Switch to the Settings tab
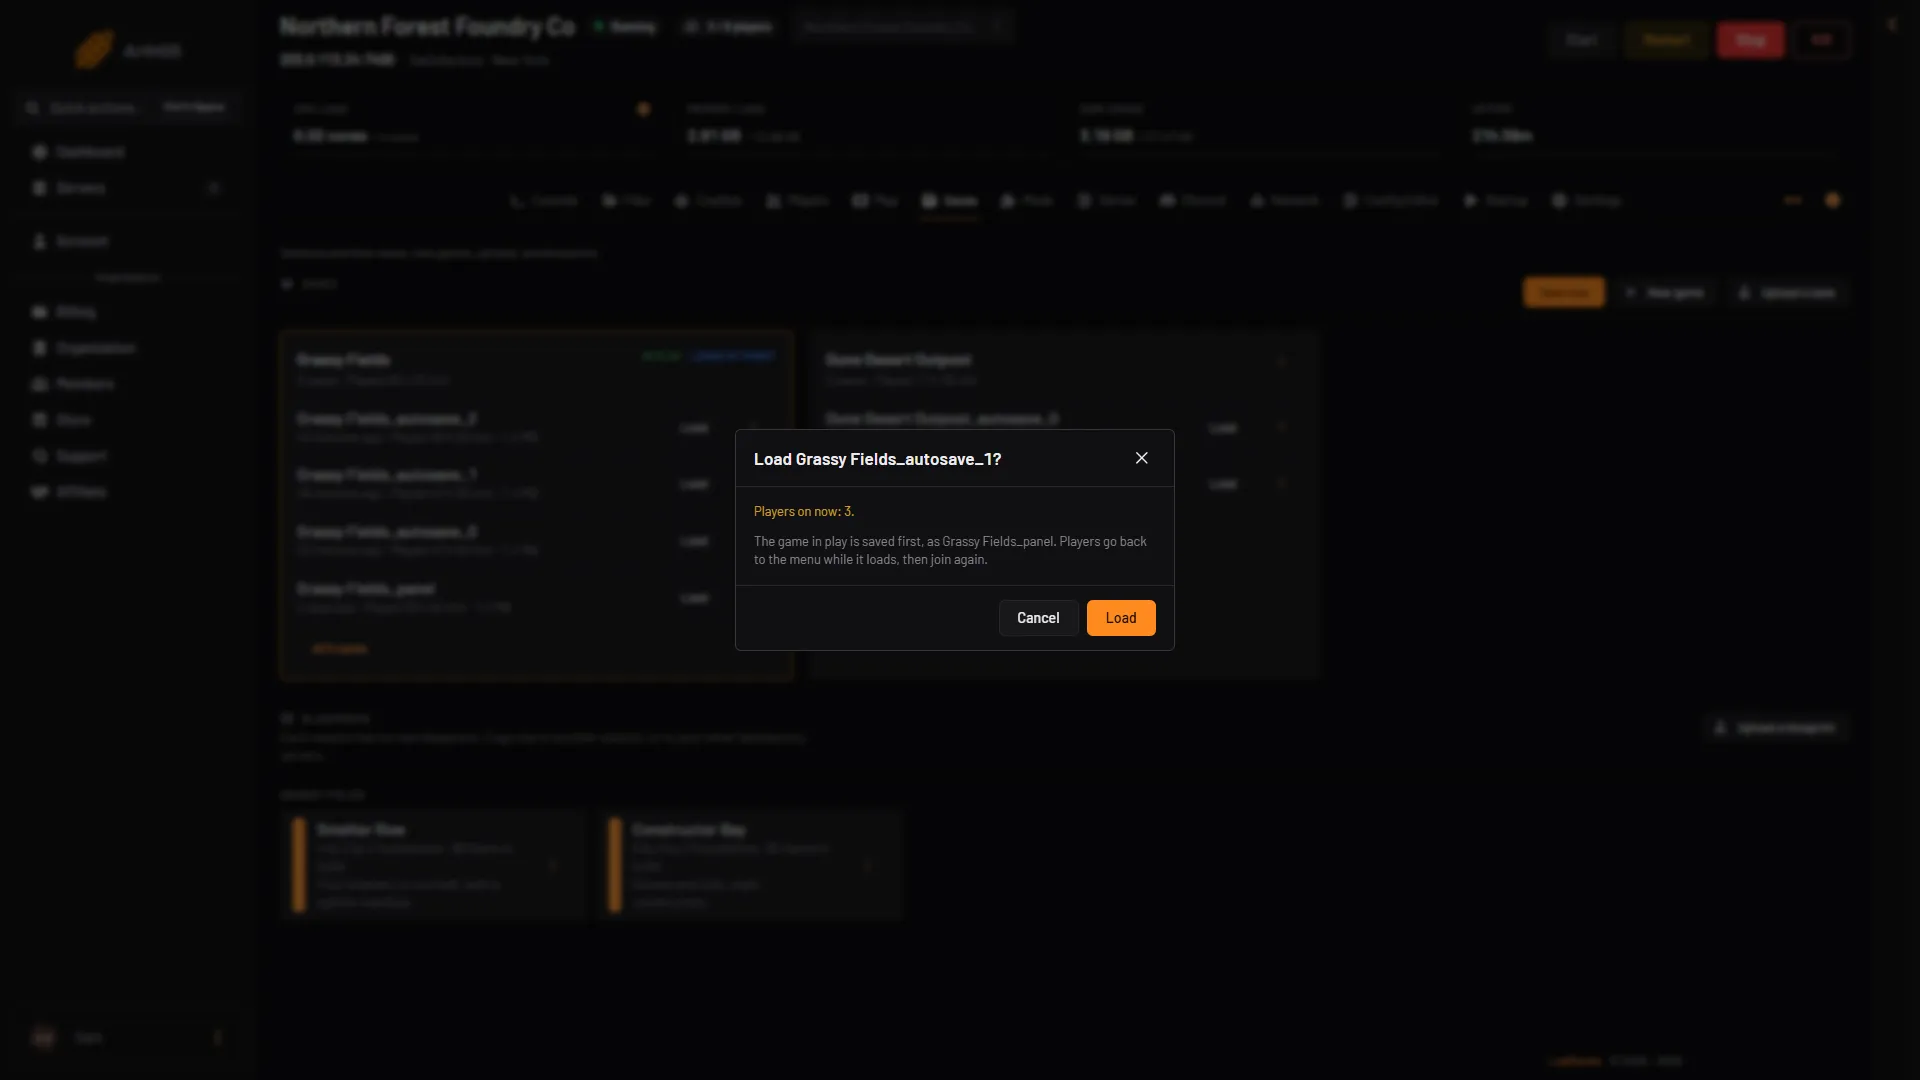 click(1586, 201)
